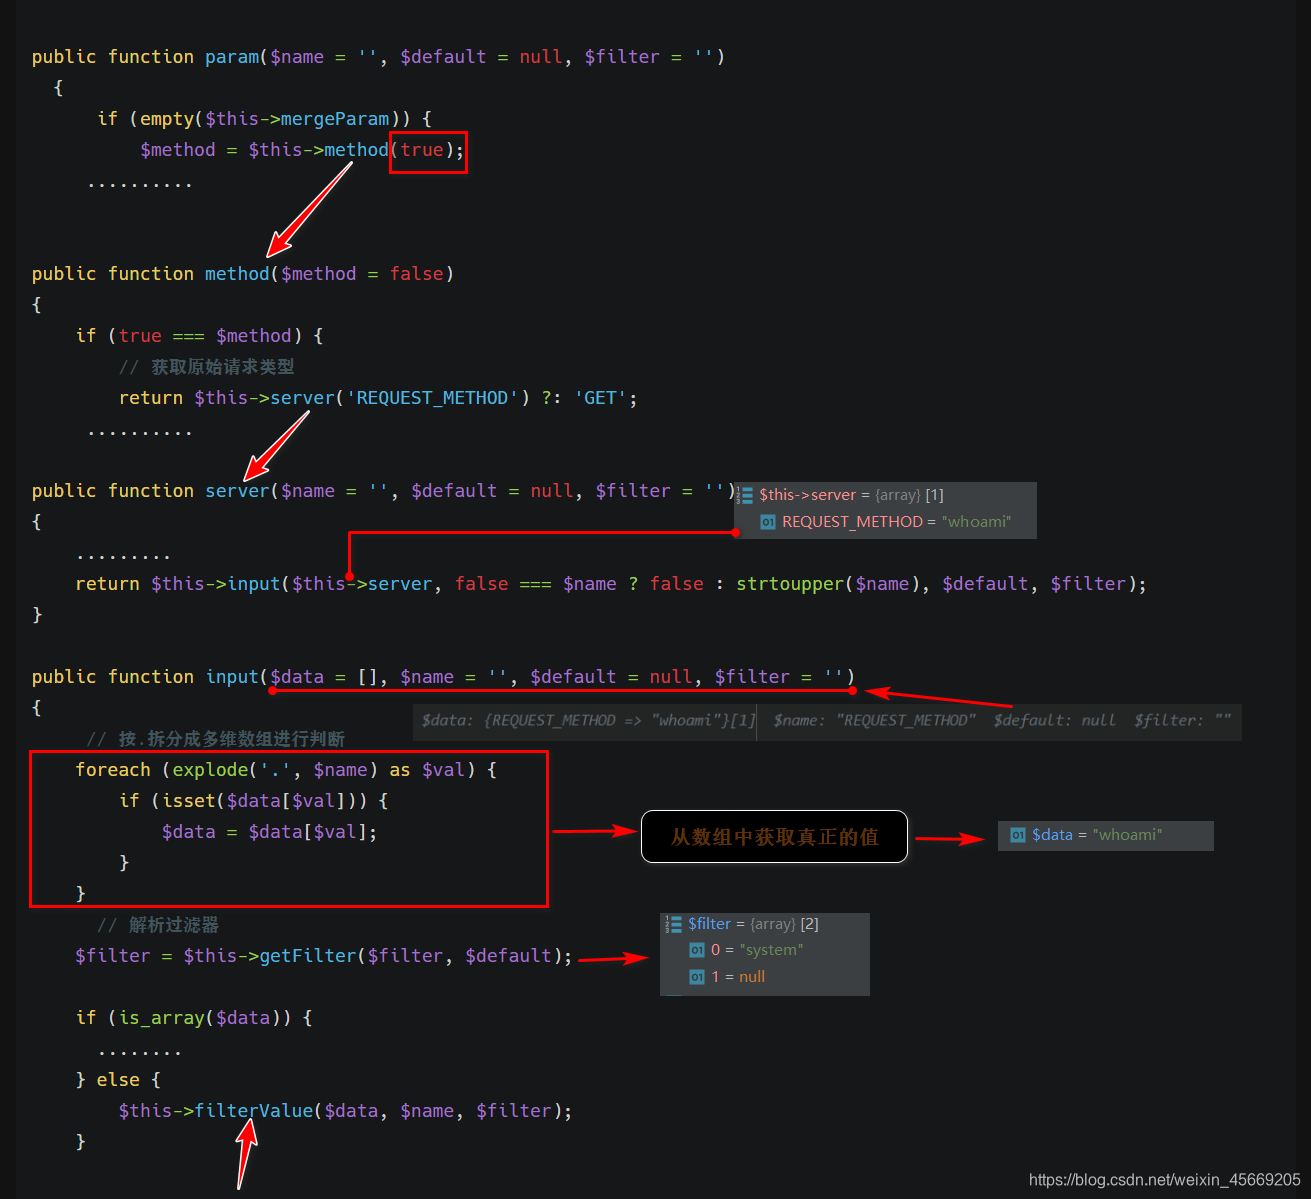Click the comment "// 按.拆分成多维数组进行判断"
The width and height of the screenshot is (1311, 1199).
[x=215, y=739]
